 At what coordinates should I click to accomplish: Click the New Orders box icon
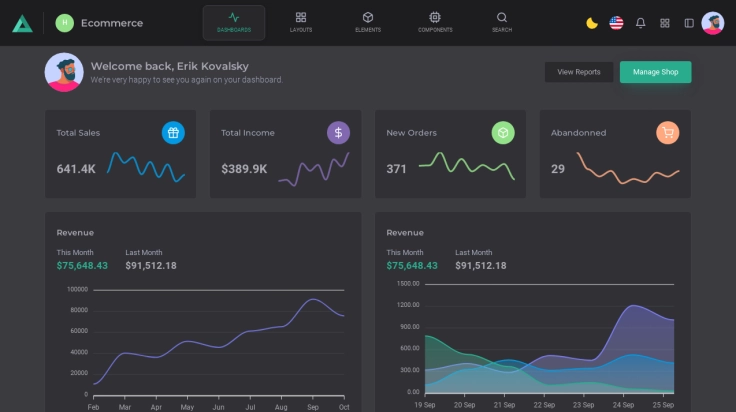(x=503, y=132)
